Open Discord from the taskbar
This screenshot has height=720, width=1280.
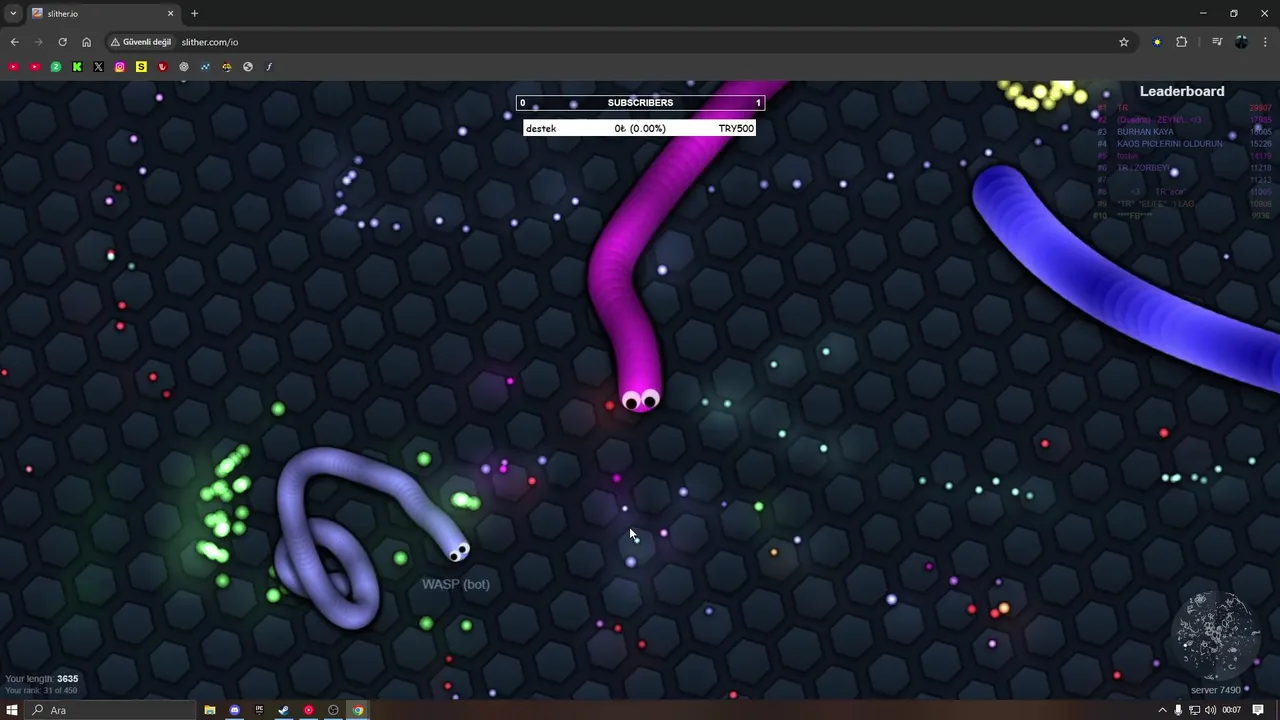click(235, 710)
